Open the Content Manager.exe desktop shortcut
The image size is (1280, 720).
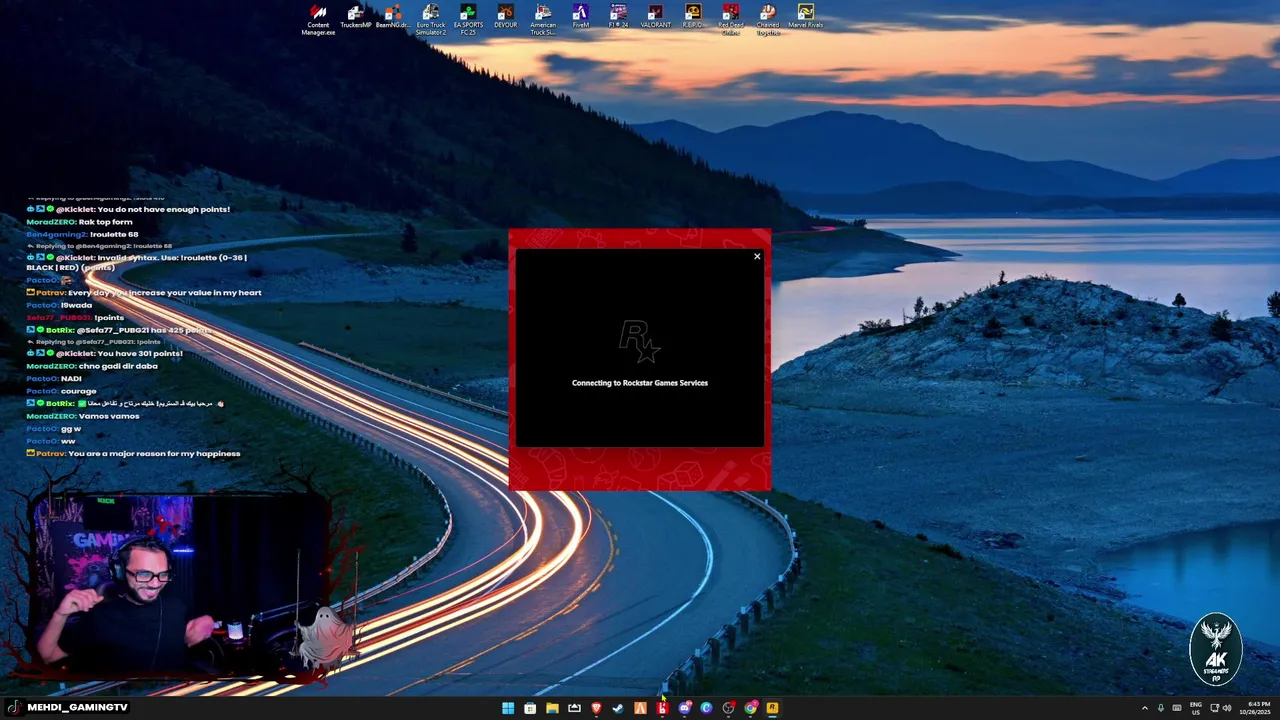point(318,19)
